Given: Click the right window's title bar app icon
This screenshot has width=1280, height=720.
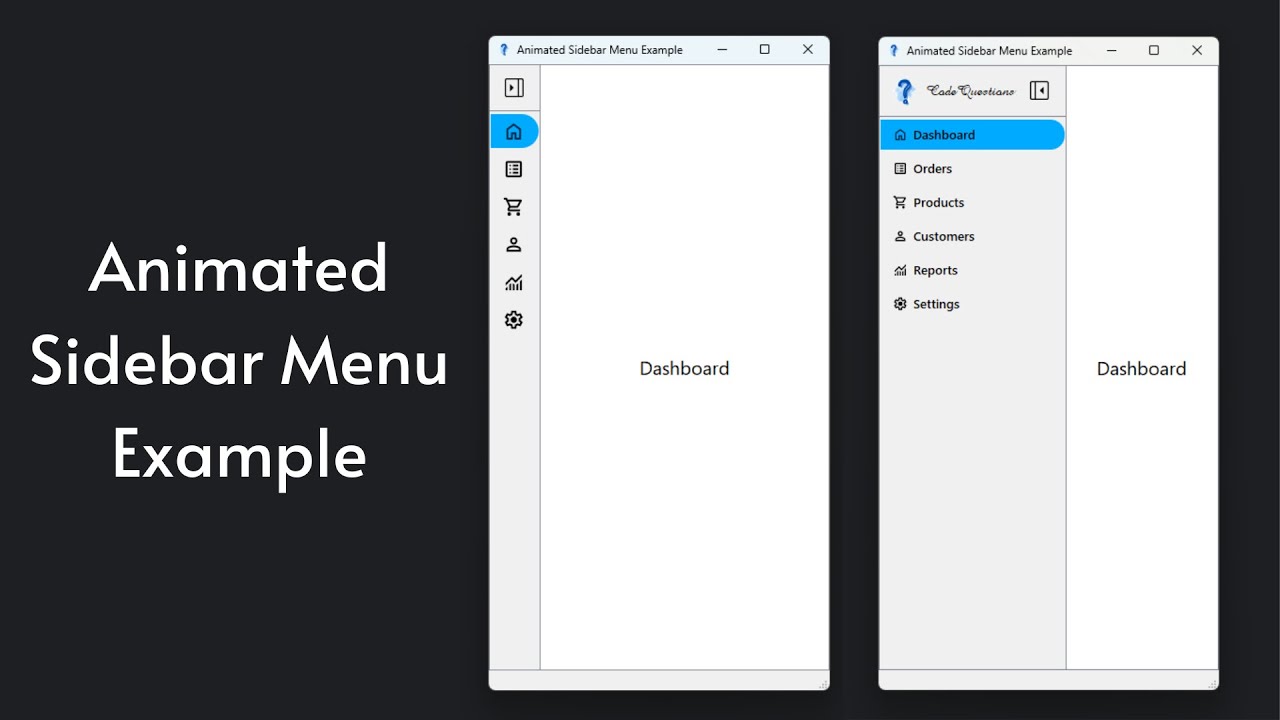Looking at the screenshot, I should pos(894,50).
